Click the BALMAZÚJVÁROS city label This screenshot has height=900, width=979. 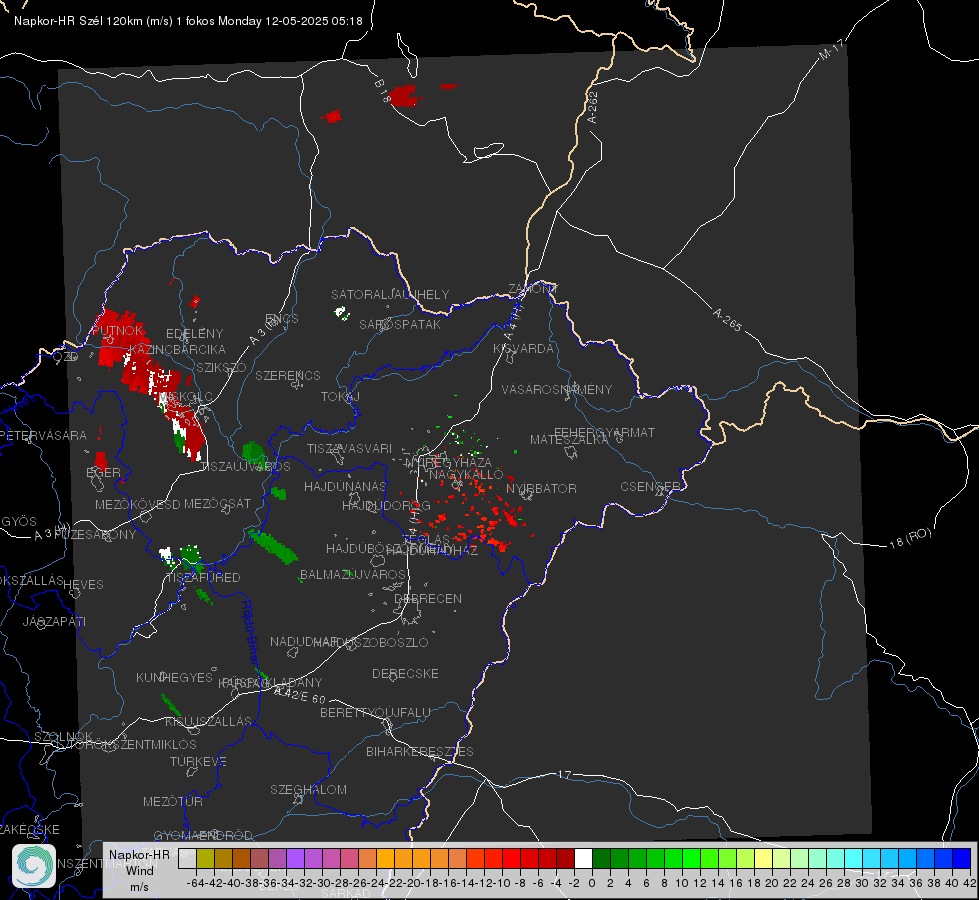click(x=353, y=574)
